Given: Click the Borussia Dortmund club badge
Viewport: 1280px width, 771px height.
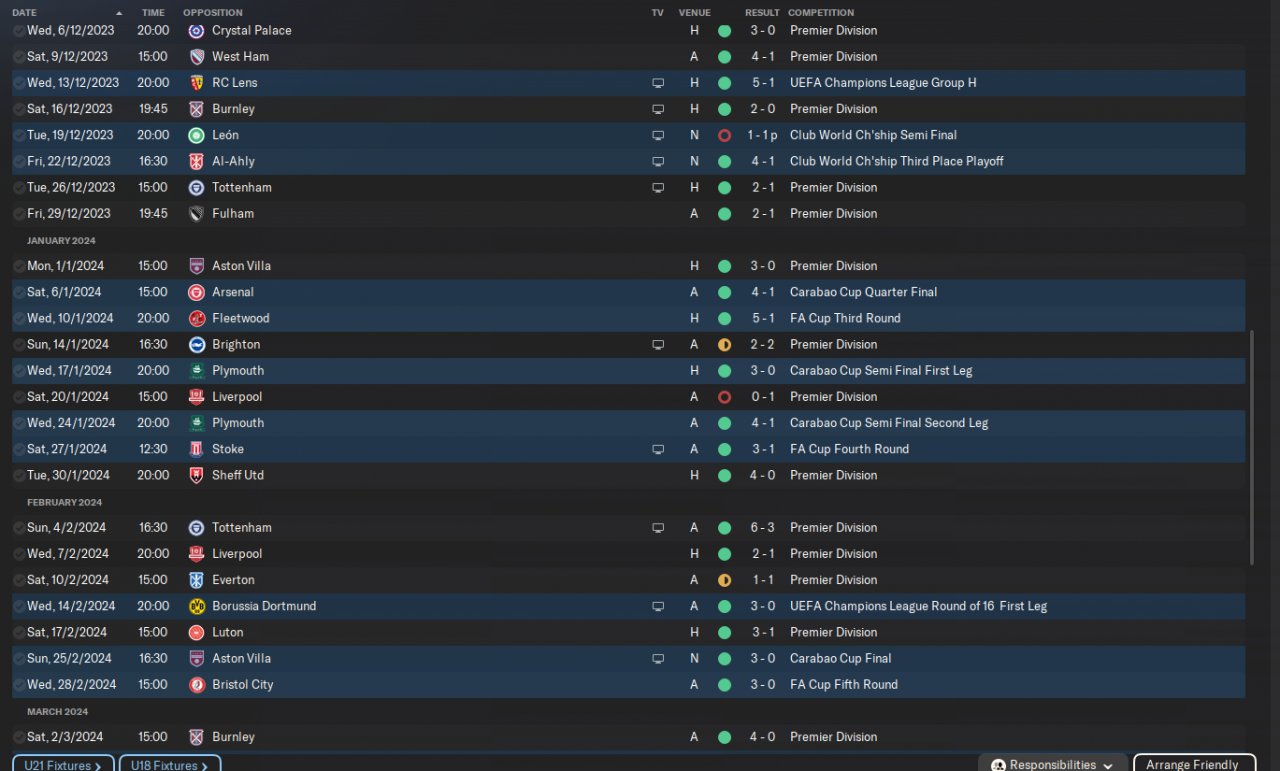Looking at the screenshot, I should pos(196,606).
